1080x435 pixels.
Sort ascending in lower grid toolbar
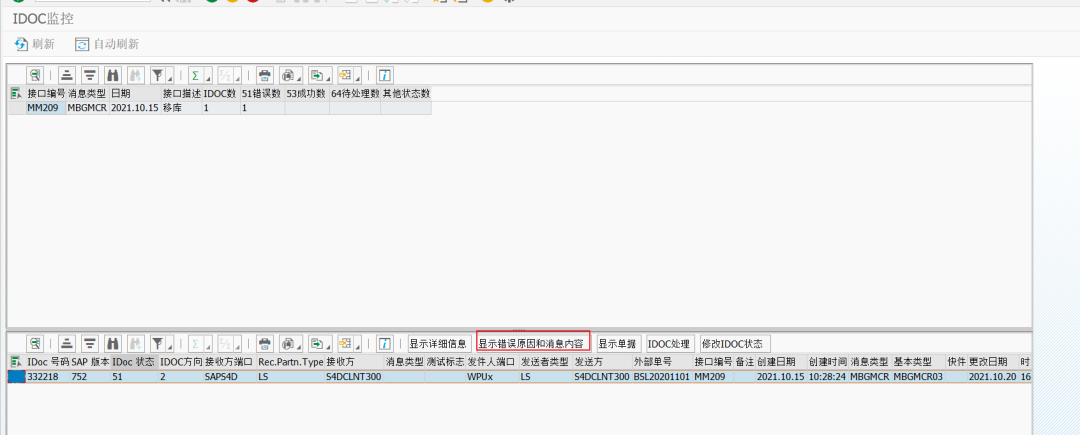(x=67, y=343)
